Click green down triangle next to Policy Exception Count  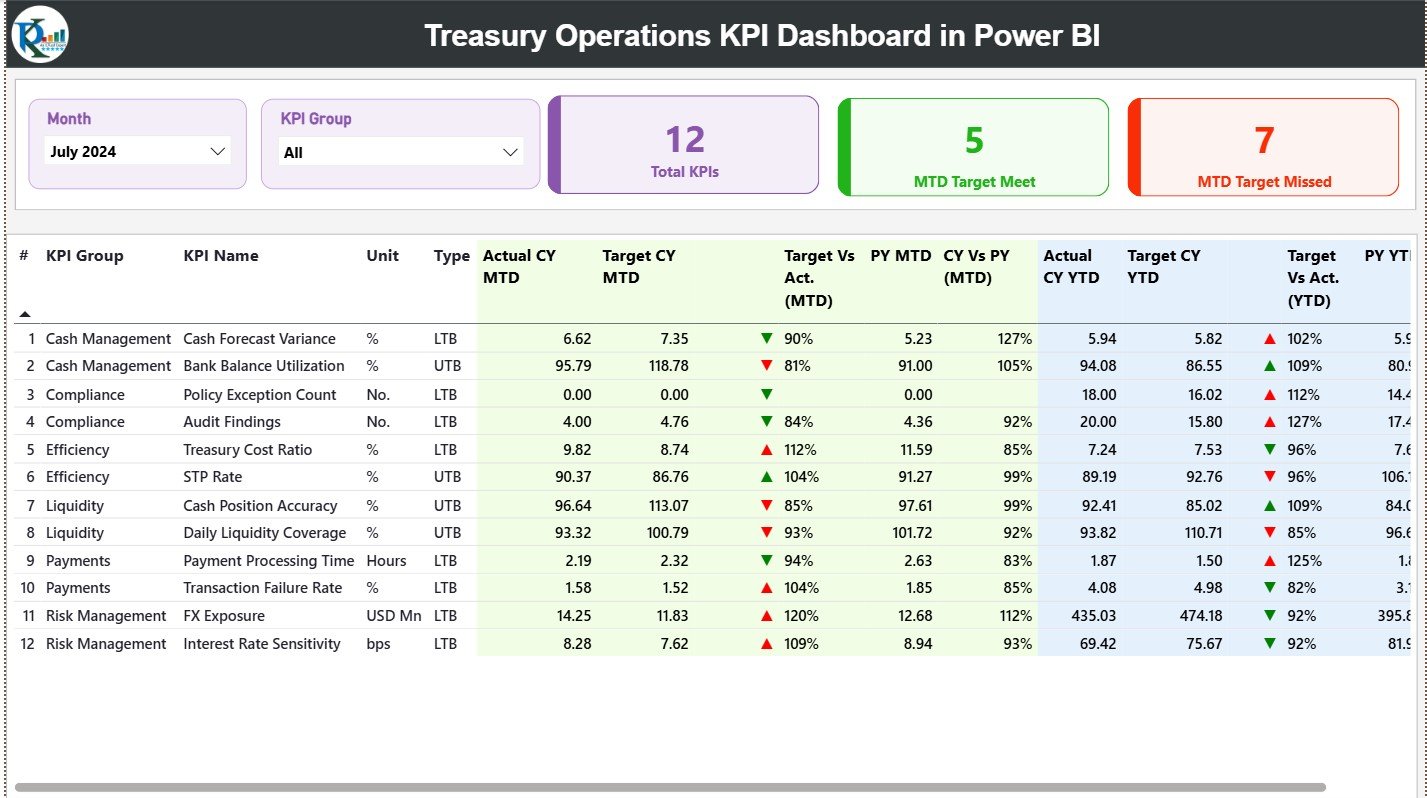[766, 394]
